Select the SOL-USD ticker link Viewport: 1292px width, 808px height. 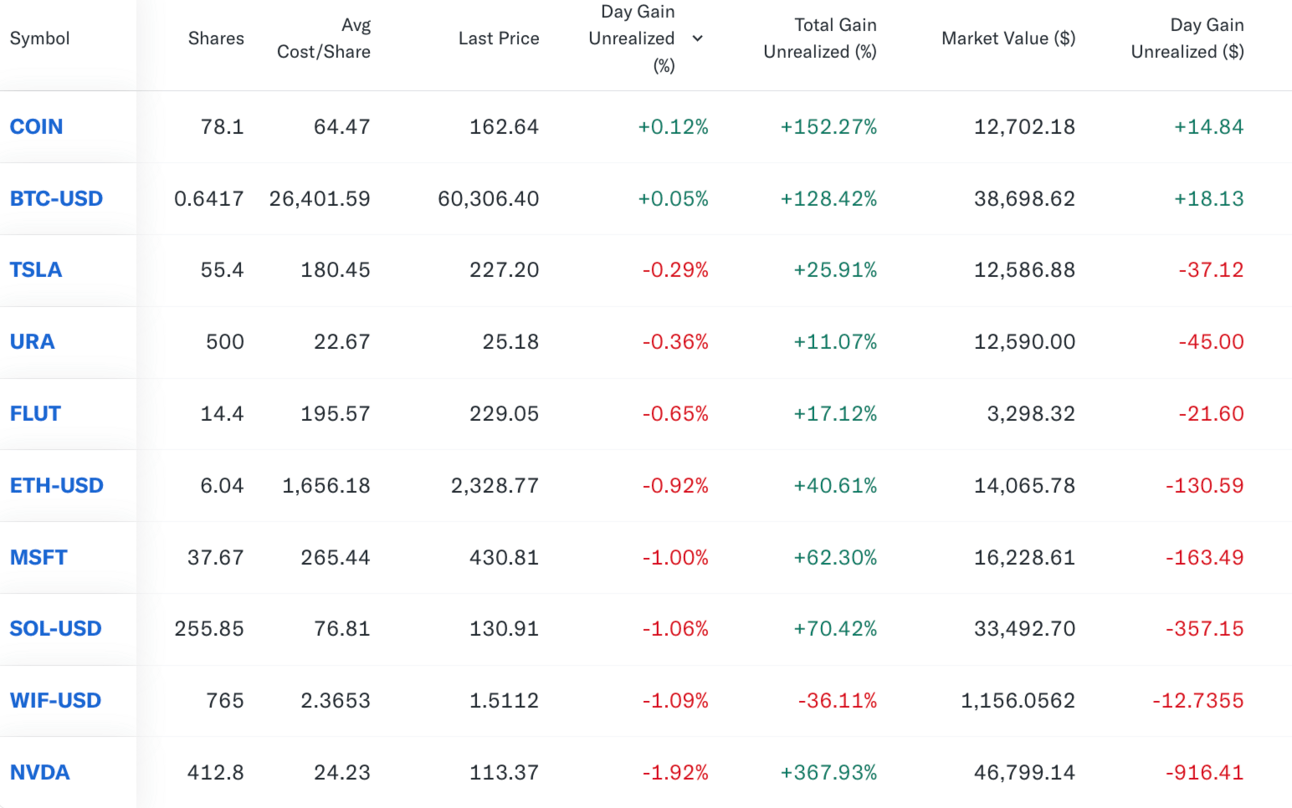coord(55,629)
